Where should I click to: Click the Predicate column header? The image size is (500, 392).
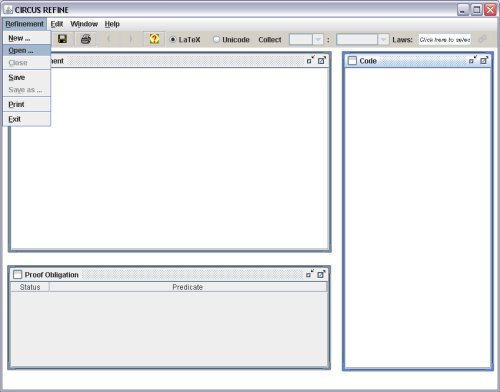coord(188,287)
